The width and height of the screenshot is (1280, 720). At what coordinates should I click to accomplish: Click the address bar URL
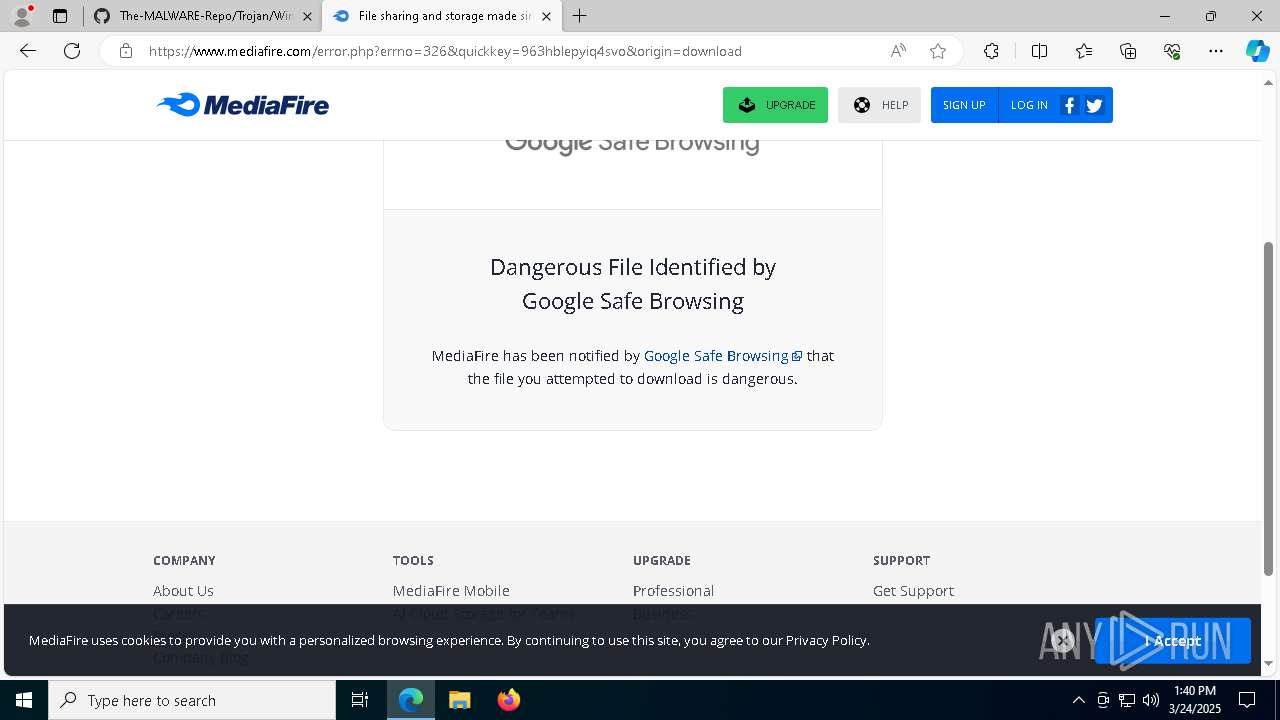tap(445, 51)
